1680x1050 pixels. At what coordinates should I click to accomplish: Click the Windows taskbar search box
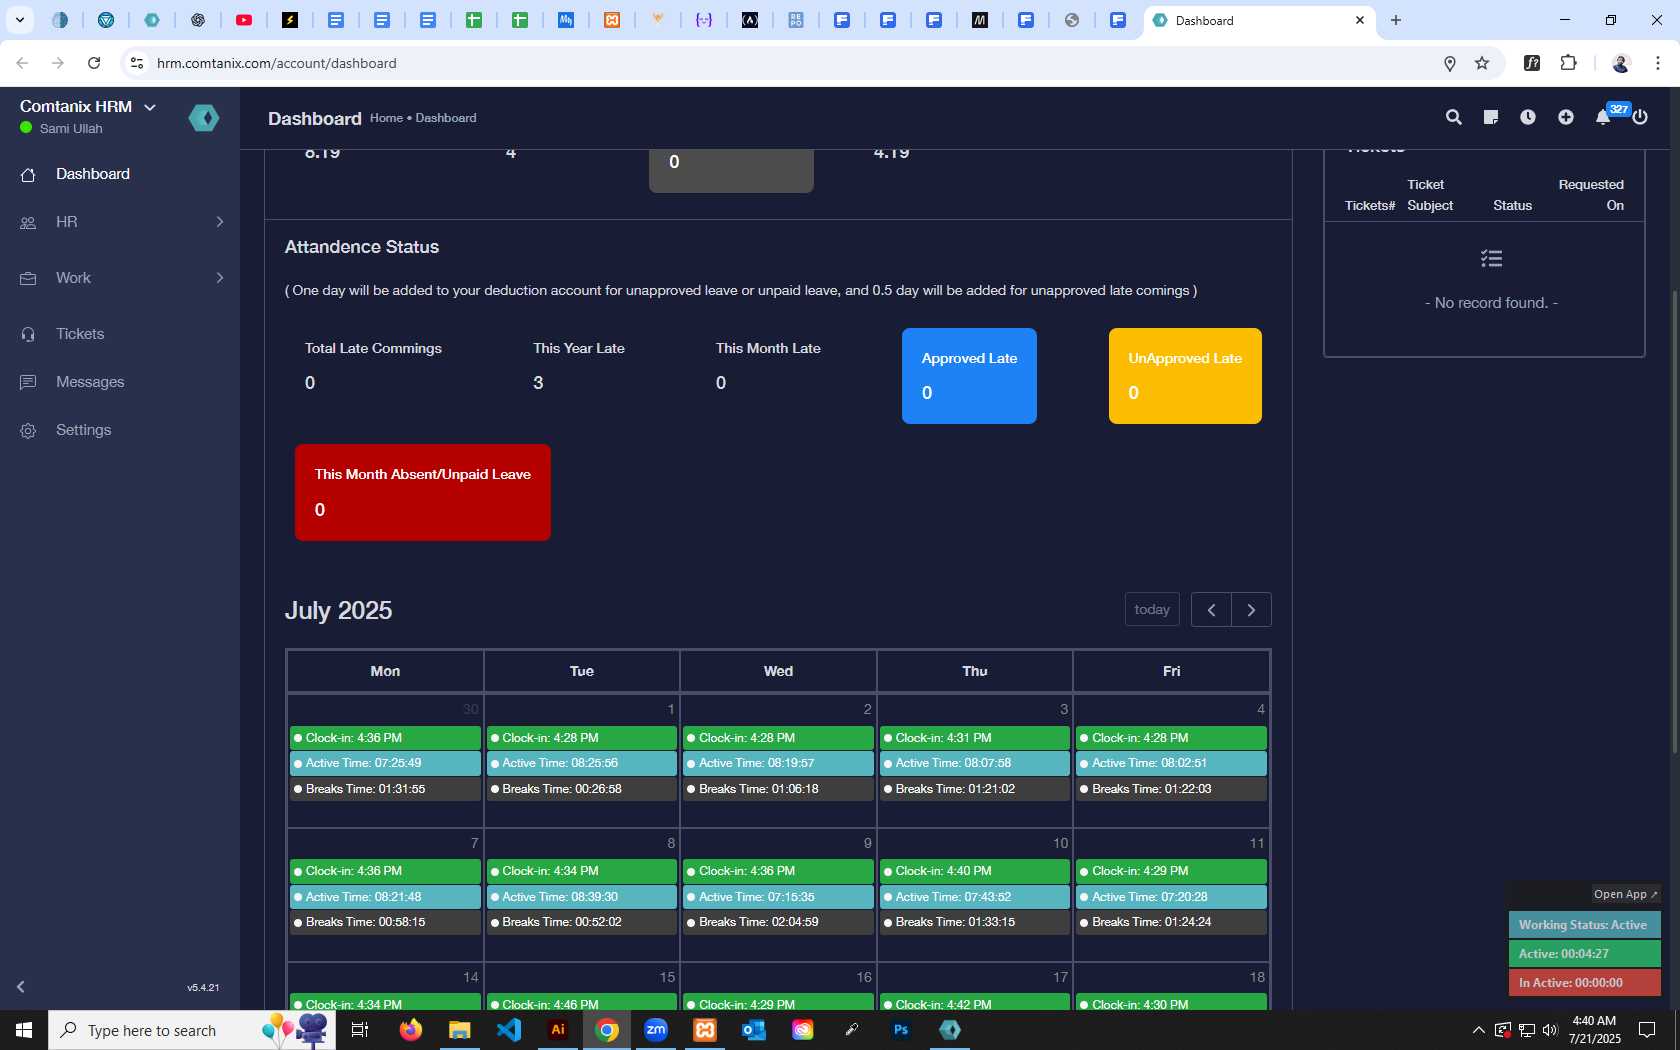pos(192,1030)
